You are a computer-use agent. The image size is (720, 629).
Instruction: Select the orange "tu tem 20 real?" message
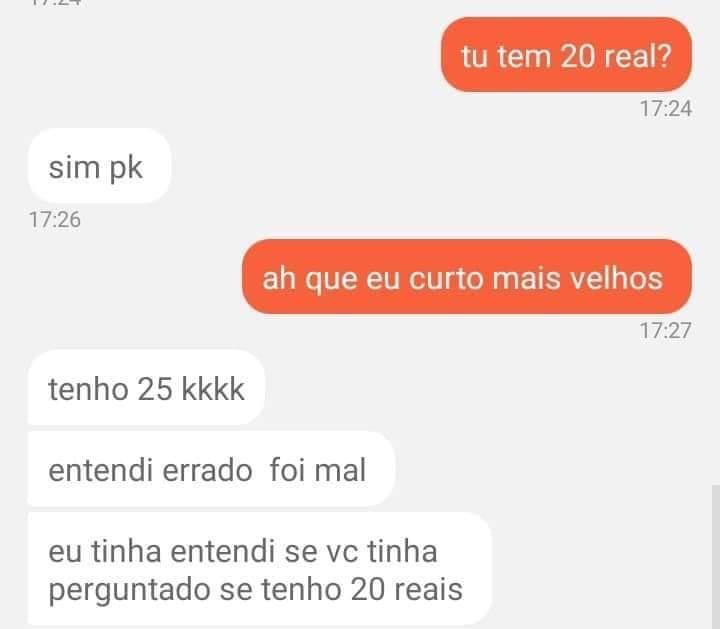coord(566,55)
